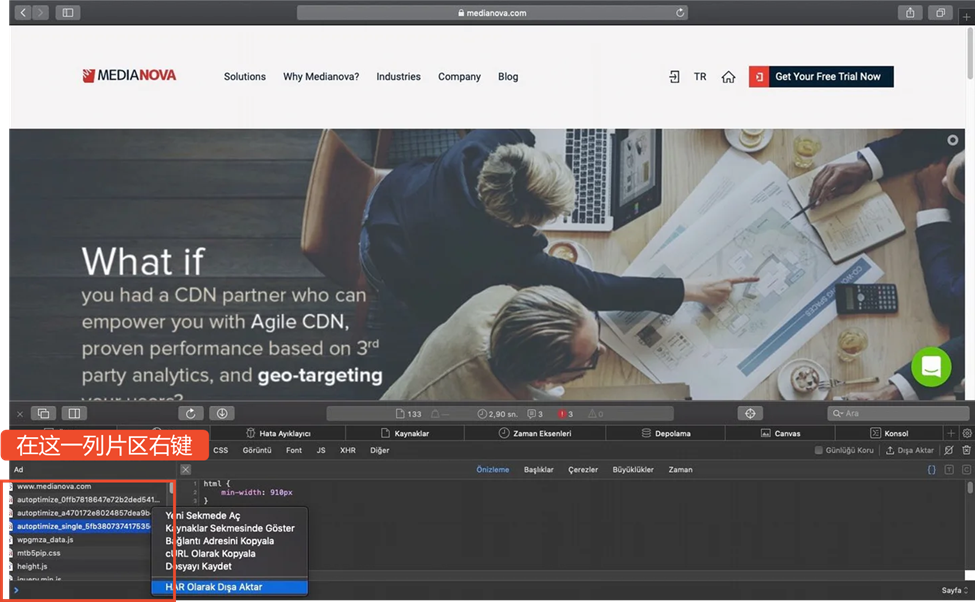Open the Önizleme detail tab
The height and width of the screenshot is (602, 975).
click(492, 470)
